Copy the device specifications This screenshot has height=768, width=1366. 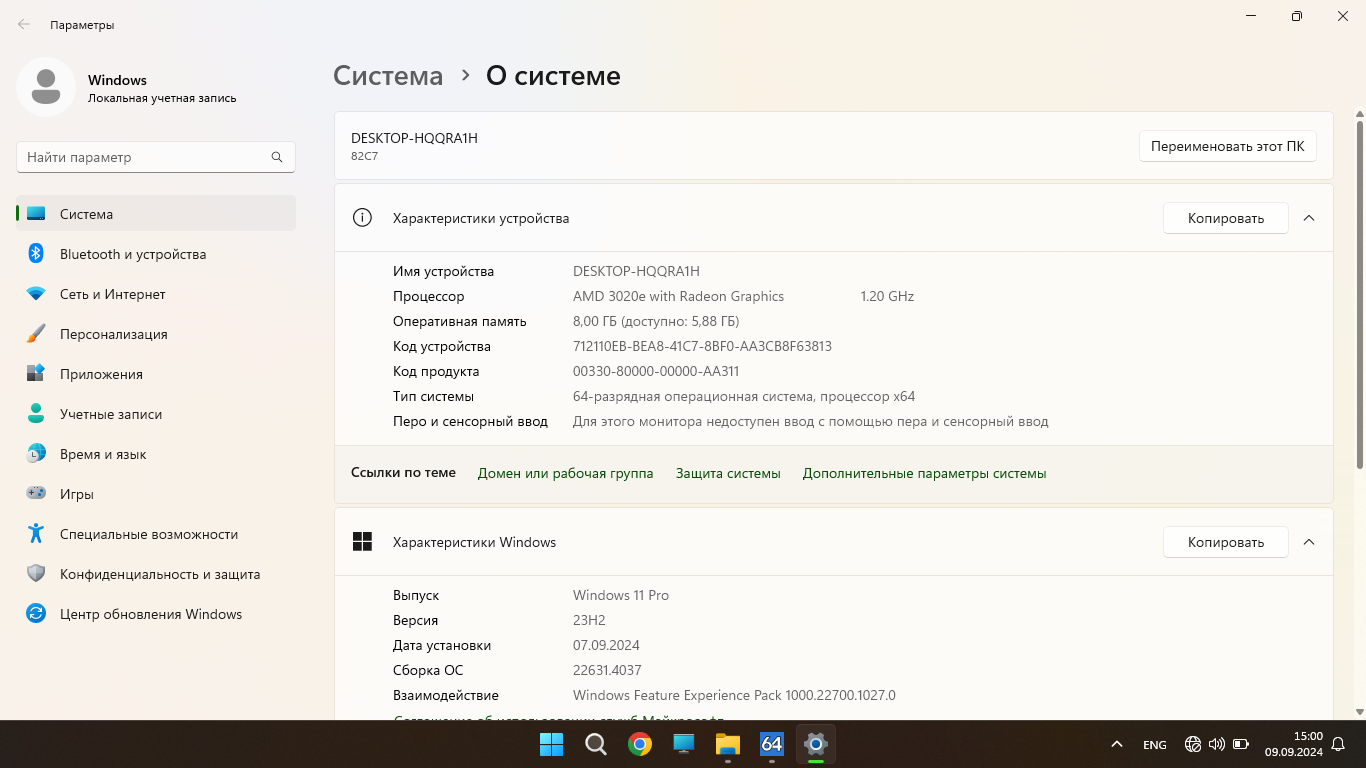tap(1225, 218)
